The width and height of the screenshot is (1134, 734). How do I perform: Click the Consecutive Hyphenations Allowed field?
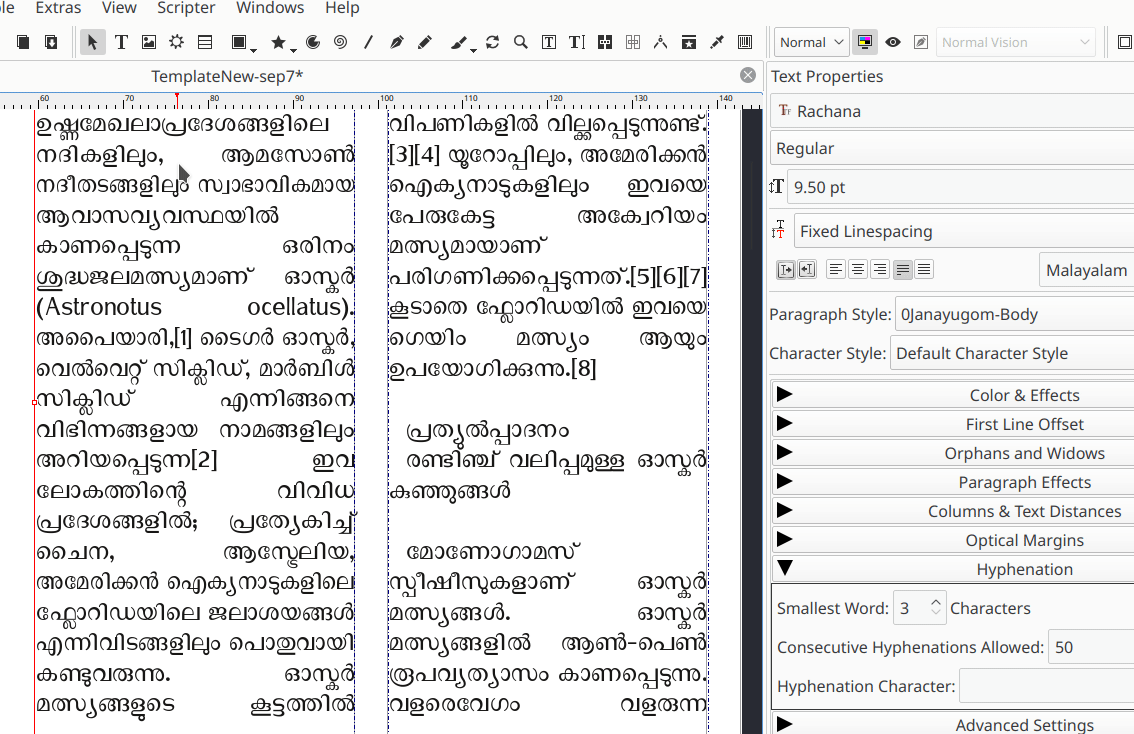1090,647
